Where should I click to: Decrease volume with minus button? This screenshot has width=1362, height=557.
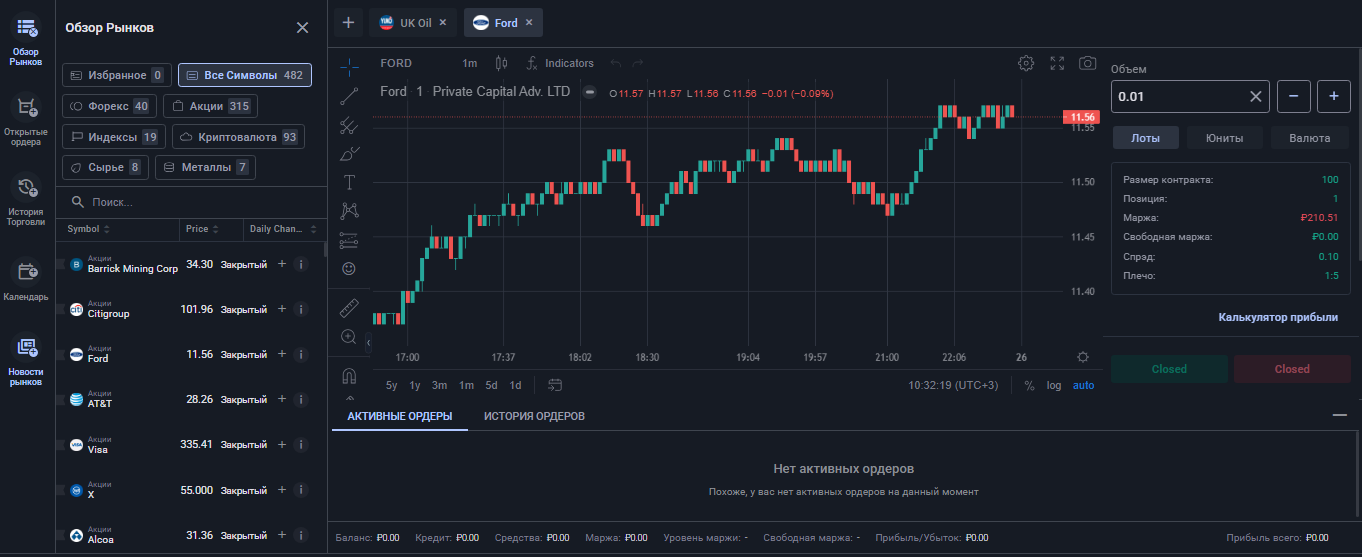tap(1294, 97)
